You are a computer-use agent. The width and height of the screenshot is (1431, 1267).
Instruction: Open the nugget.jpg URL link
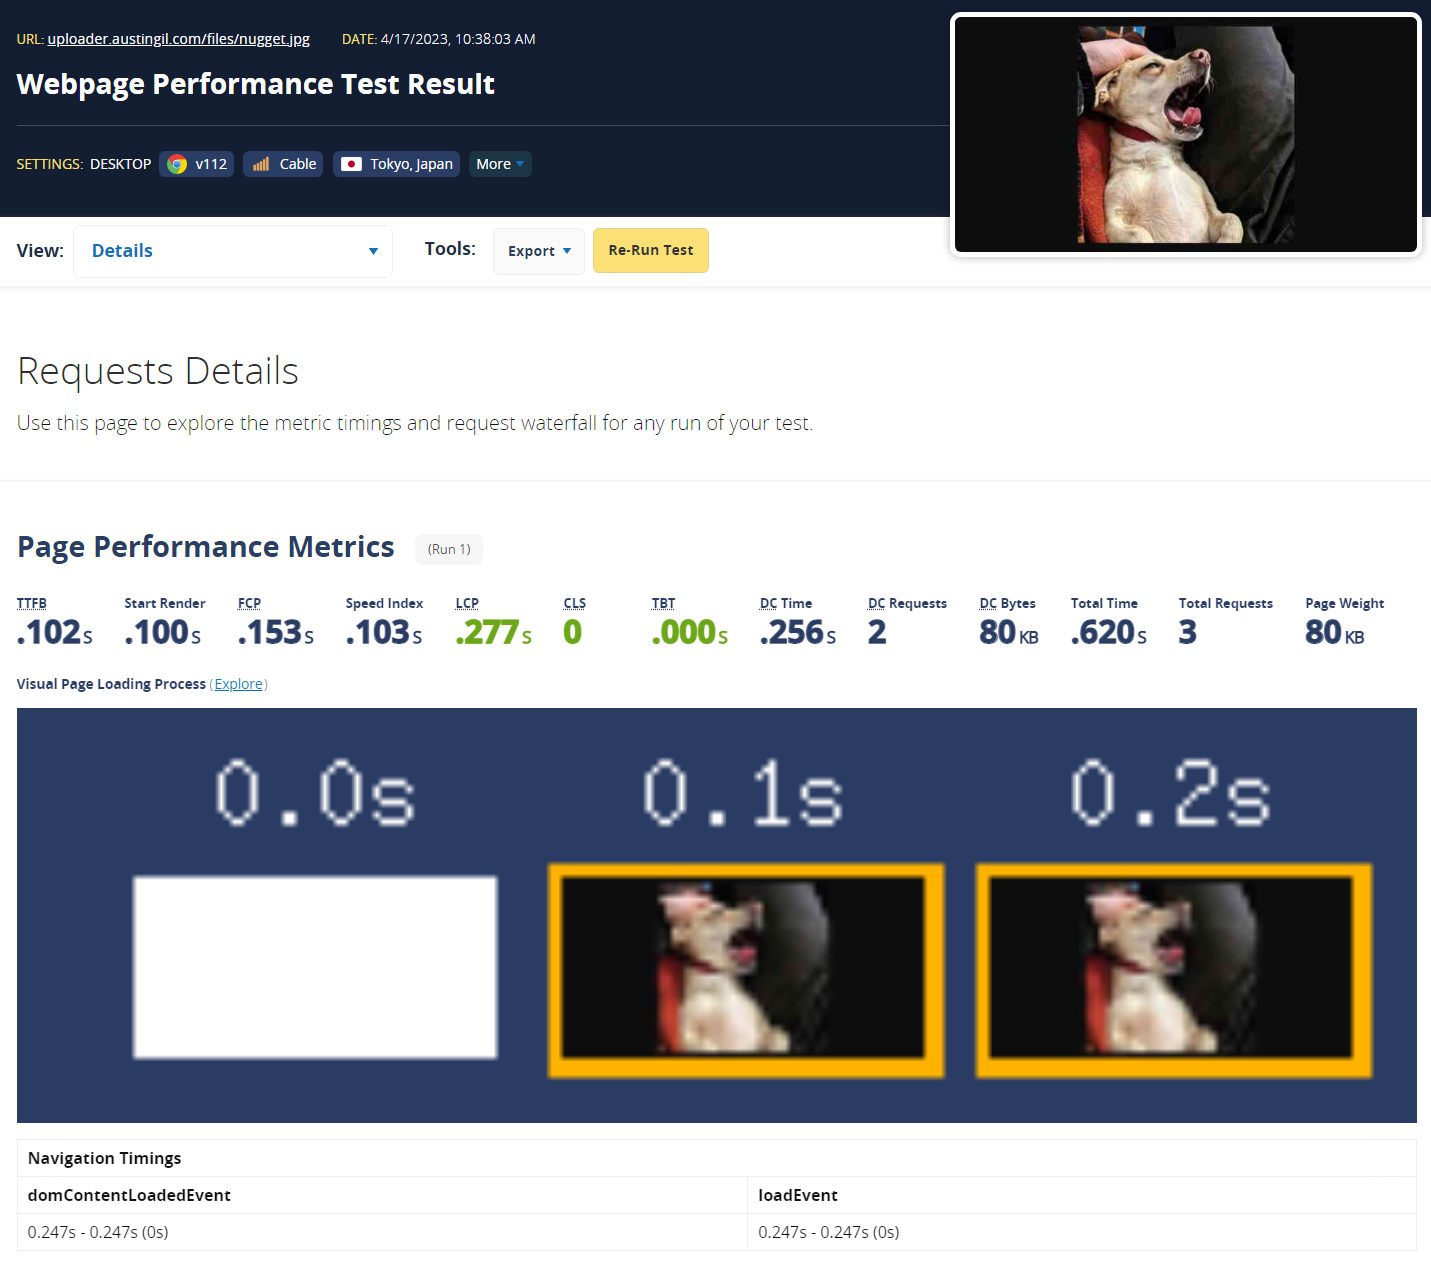(x=178, y=39)
